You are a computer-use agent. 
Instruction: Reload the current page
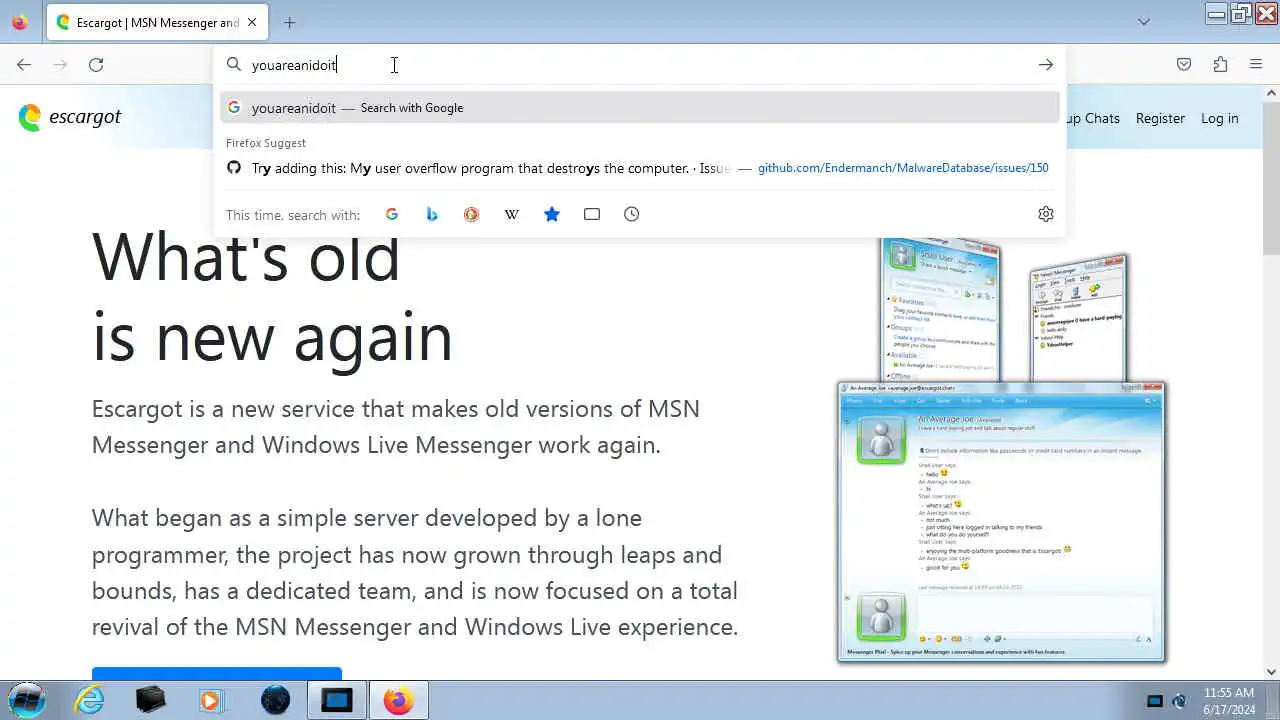[x=96, y=65]
